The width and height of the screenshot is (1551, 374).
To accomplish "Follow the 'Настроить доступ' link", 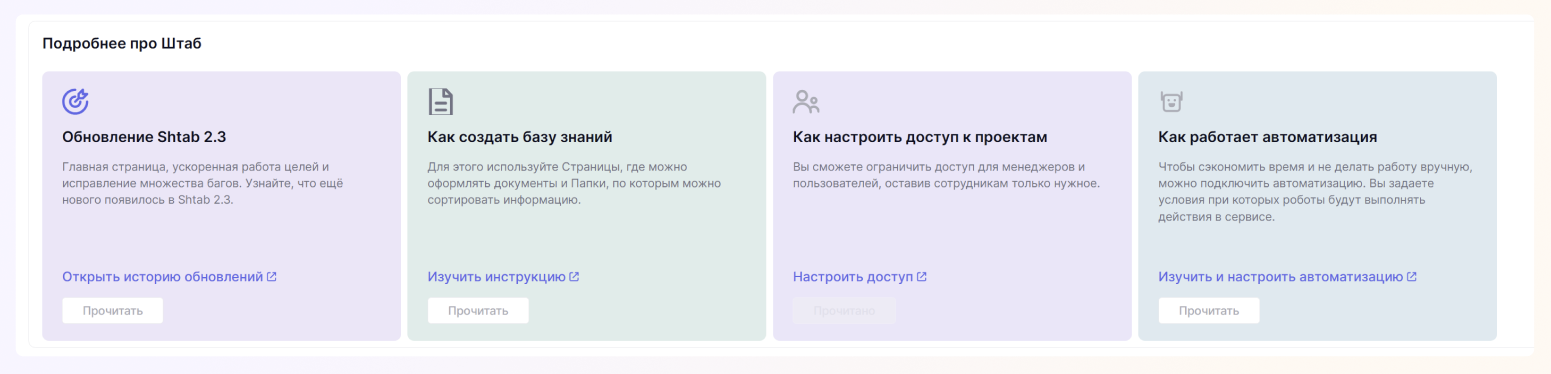I will 853,277.
